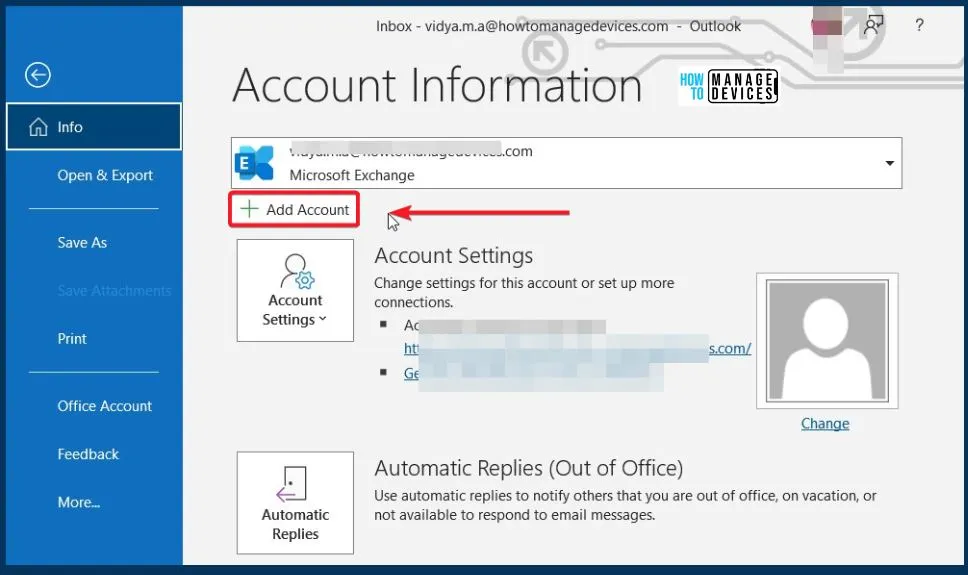
Task: Choose Save As in the sidebar
Action: point(82,243)
